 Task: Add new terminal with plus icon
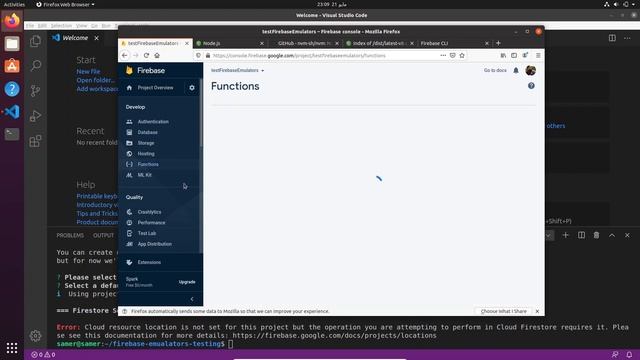[x=565, y=235]
